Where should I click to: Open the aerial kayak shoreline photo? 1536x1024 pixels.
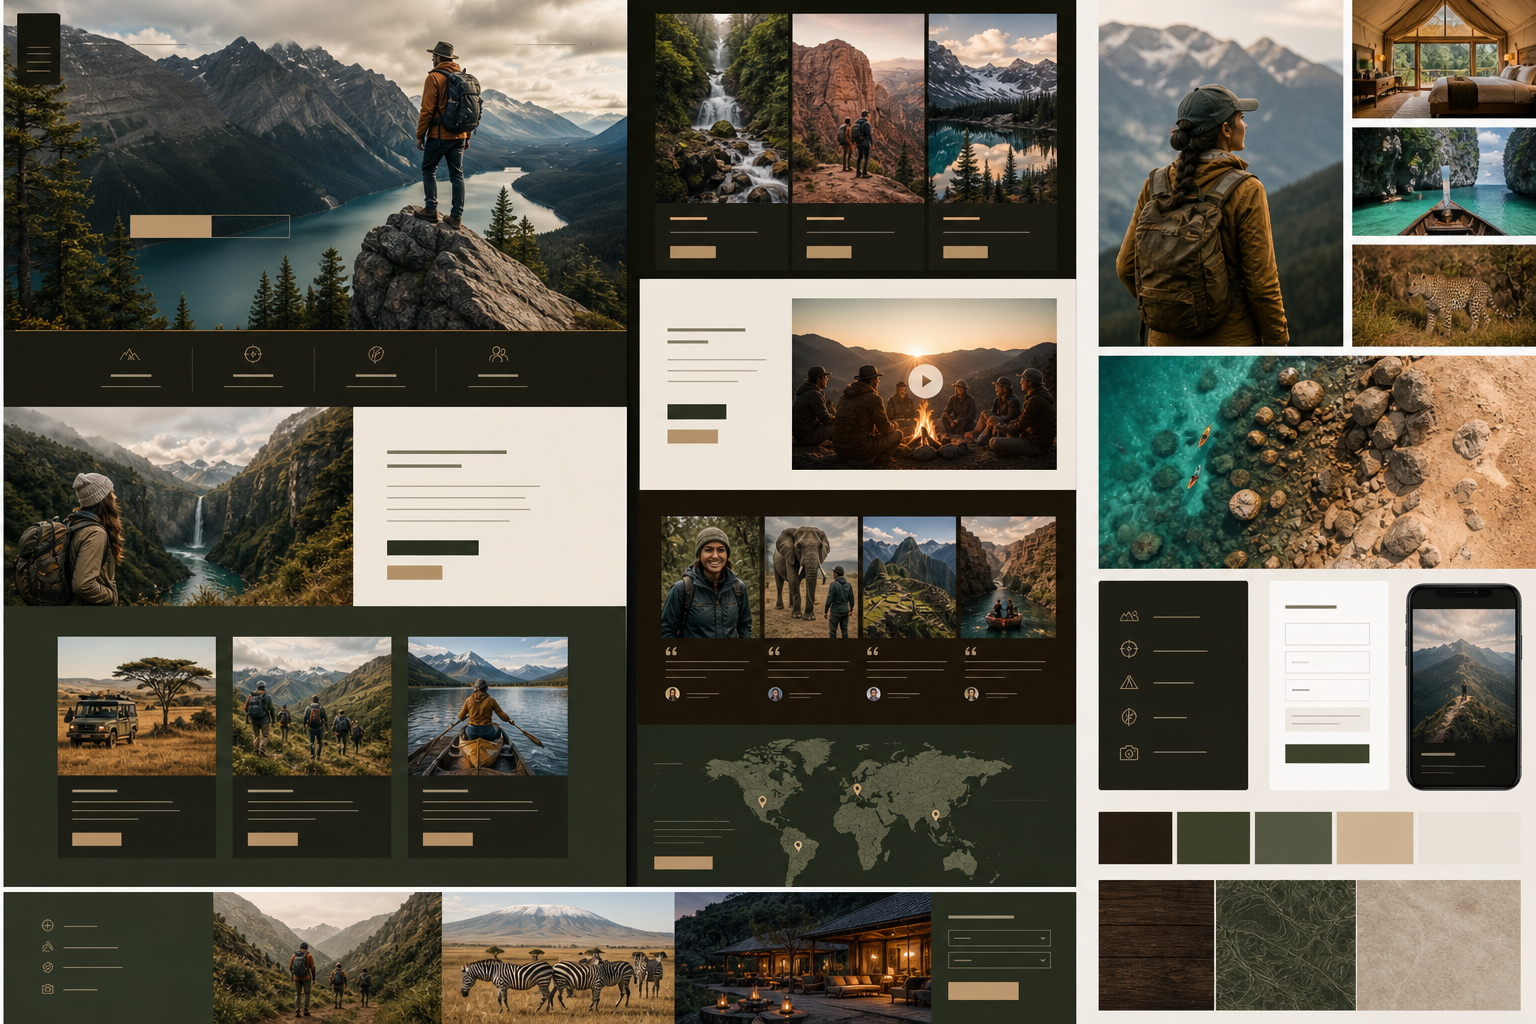(1317, 462)
